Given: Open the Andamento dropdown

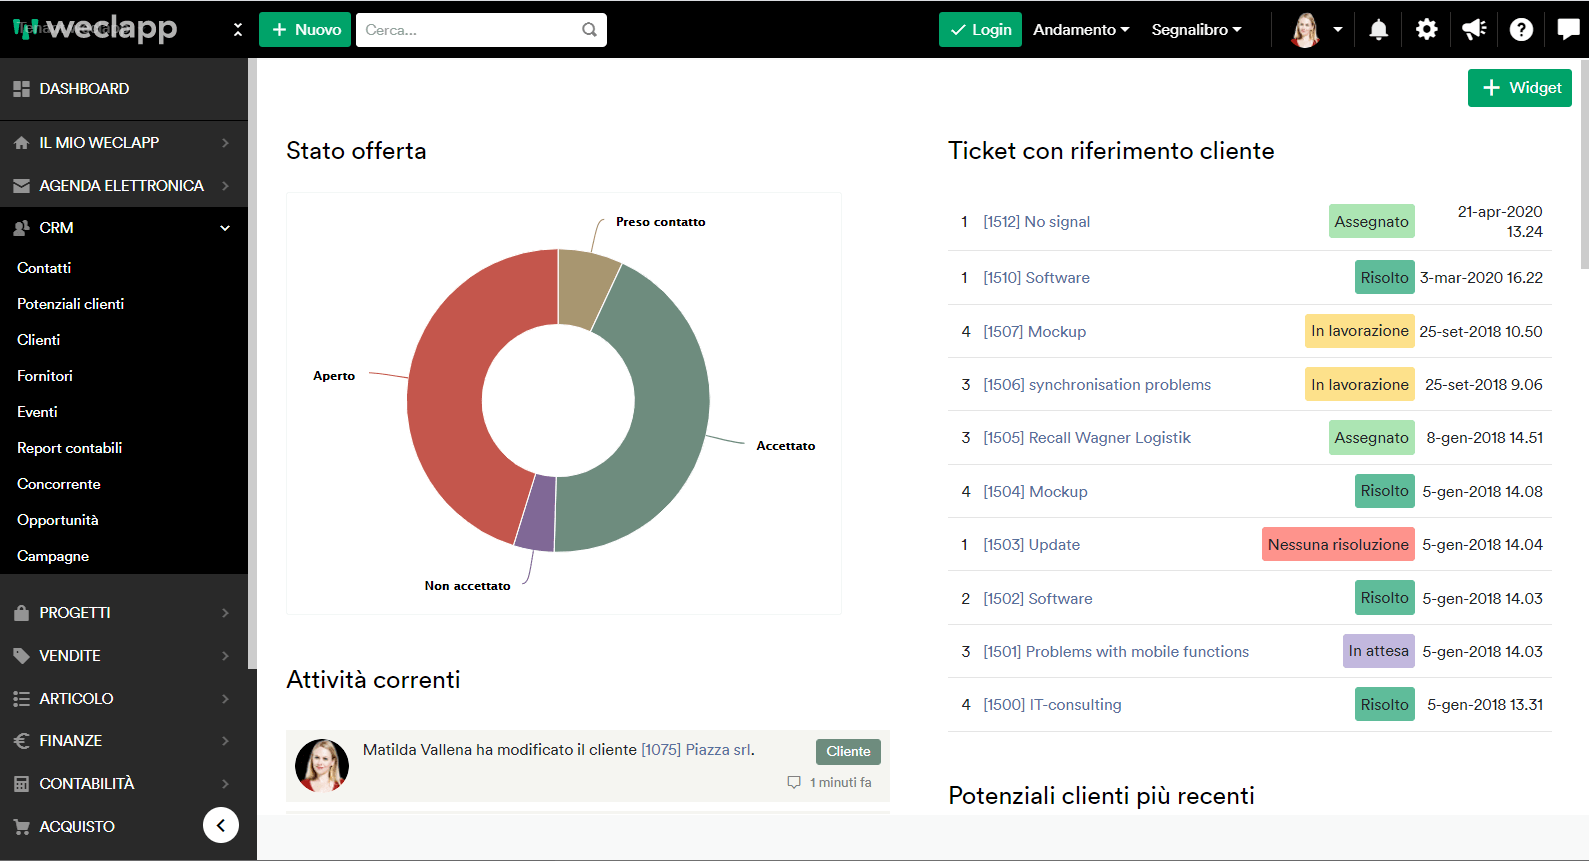Looking at the screenshot, I should coord(1081,30).
